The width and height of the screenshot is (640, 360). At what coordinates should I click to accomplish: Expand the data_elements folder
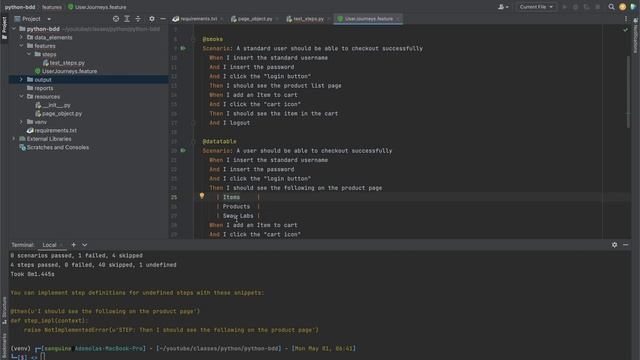[21, 37]
